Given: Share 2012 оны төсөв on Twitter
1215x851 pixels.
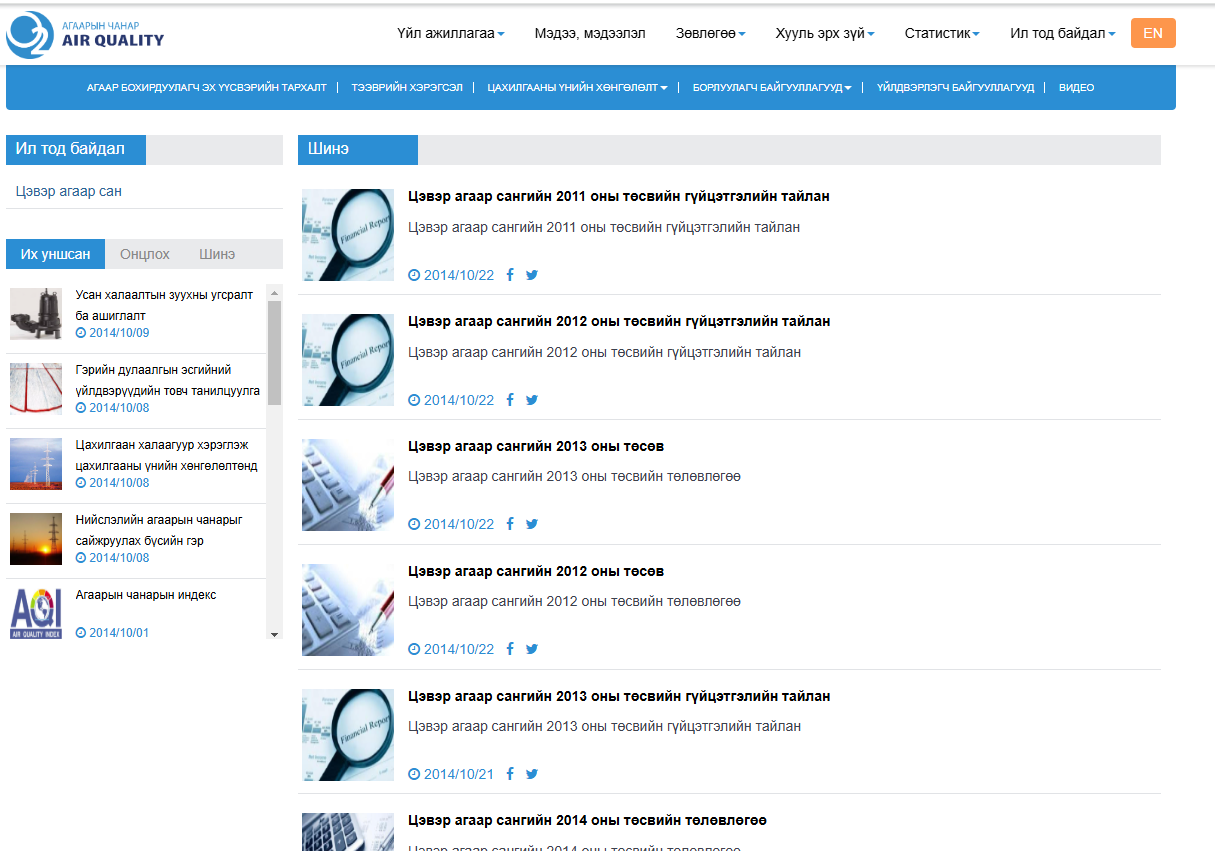Looking at the screenshot, I should (532, 649).
